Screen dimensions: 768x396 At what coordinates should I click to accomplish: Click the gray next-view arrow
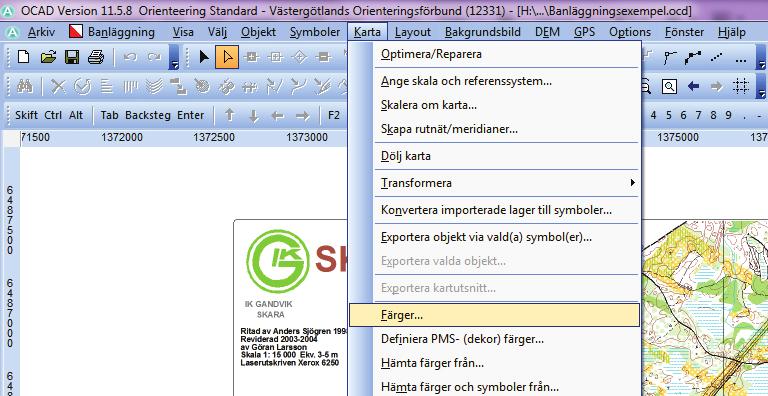click(717, 87)
